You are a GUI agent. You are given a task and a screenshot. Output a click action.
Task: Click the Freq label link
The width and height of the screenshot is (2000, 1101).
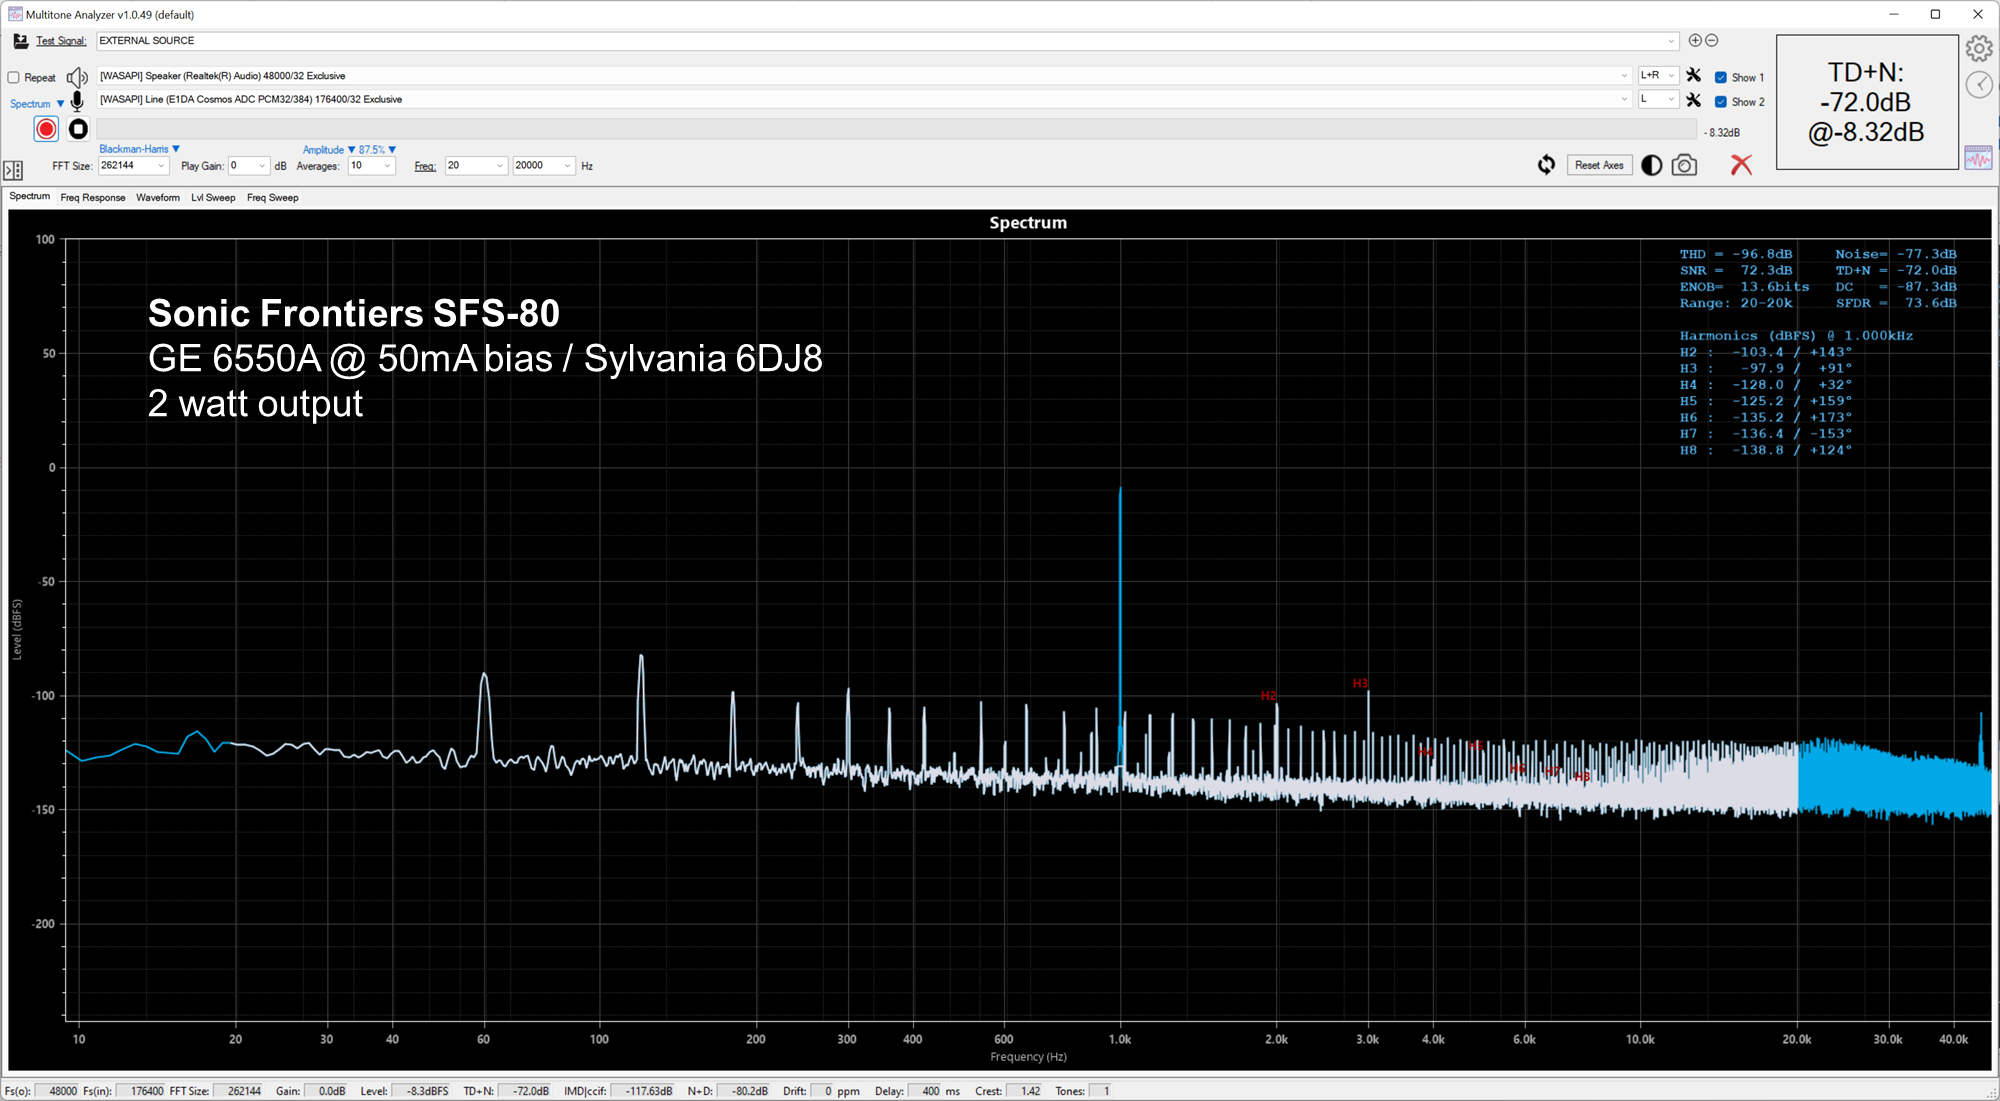pyautogui.click(x=425, y=166)
